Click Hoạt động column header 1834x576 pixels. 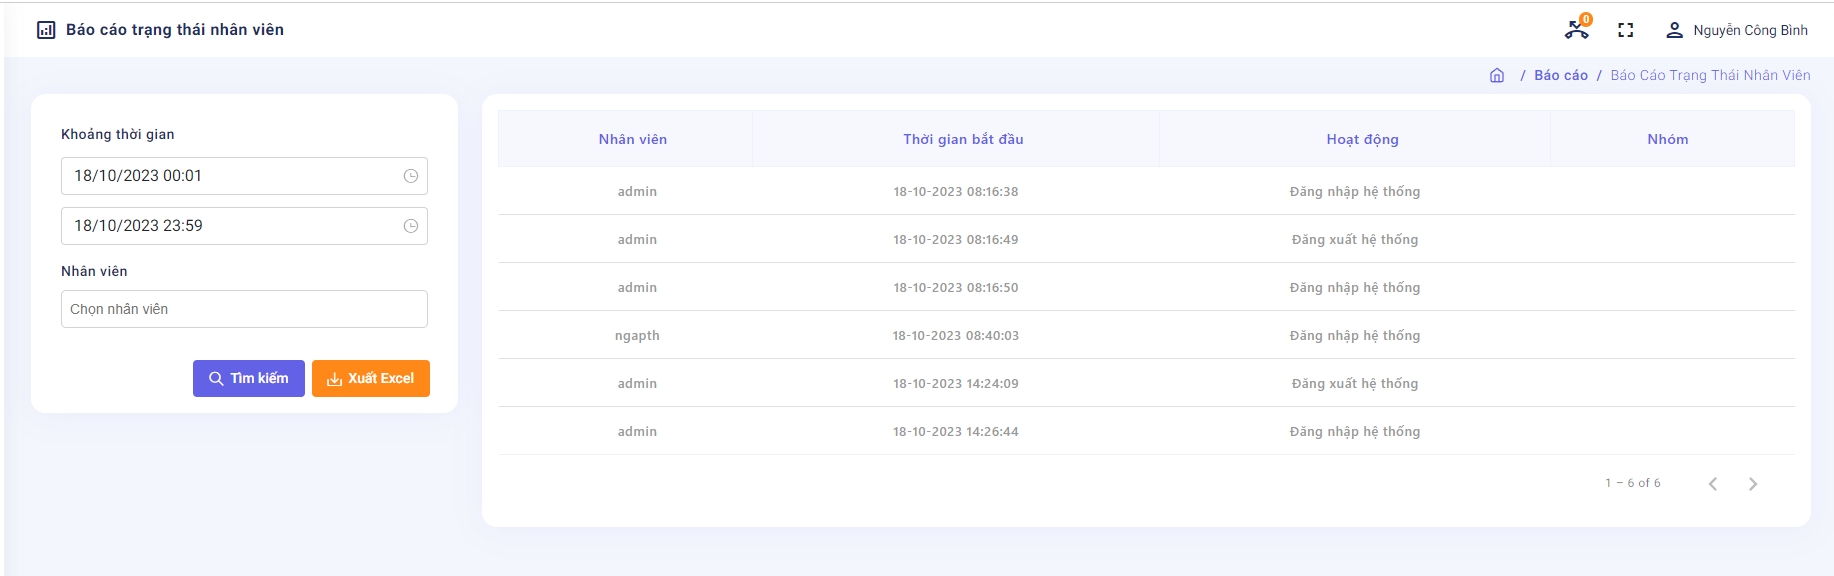pyautogui.click(x=1362, y=139)
